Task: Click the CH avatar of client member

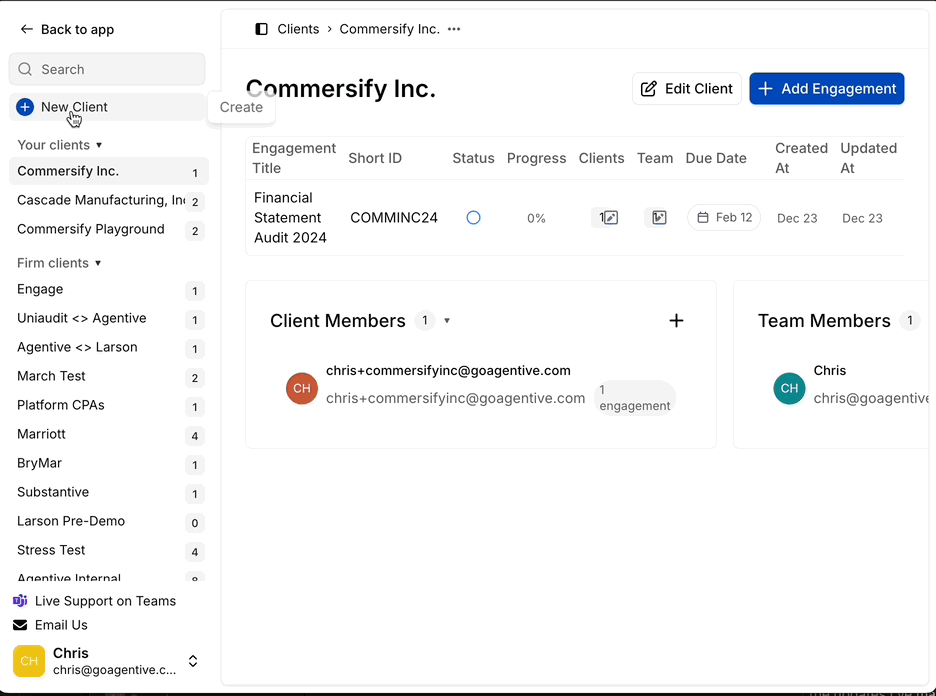Action: (x=301, y=388)
